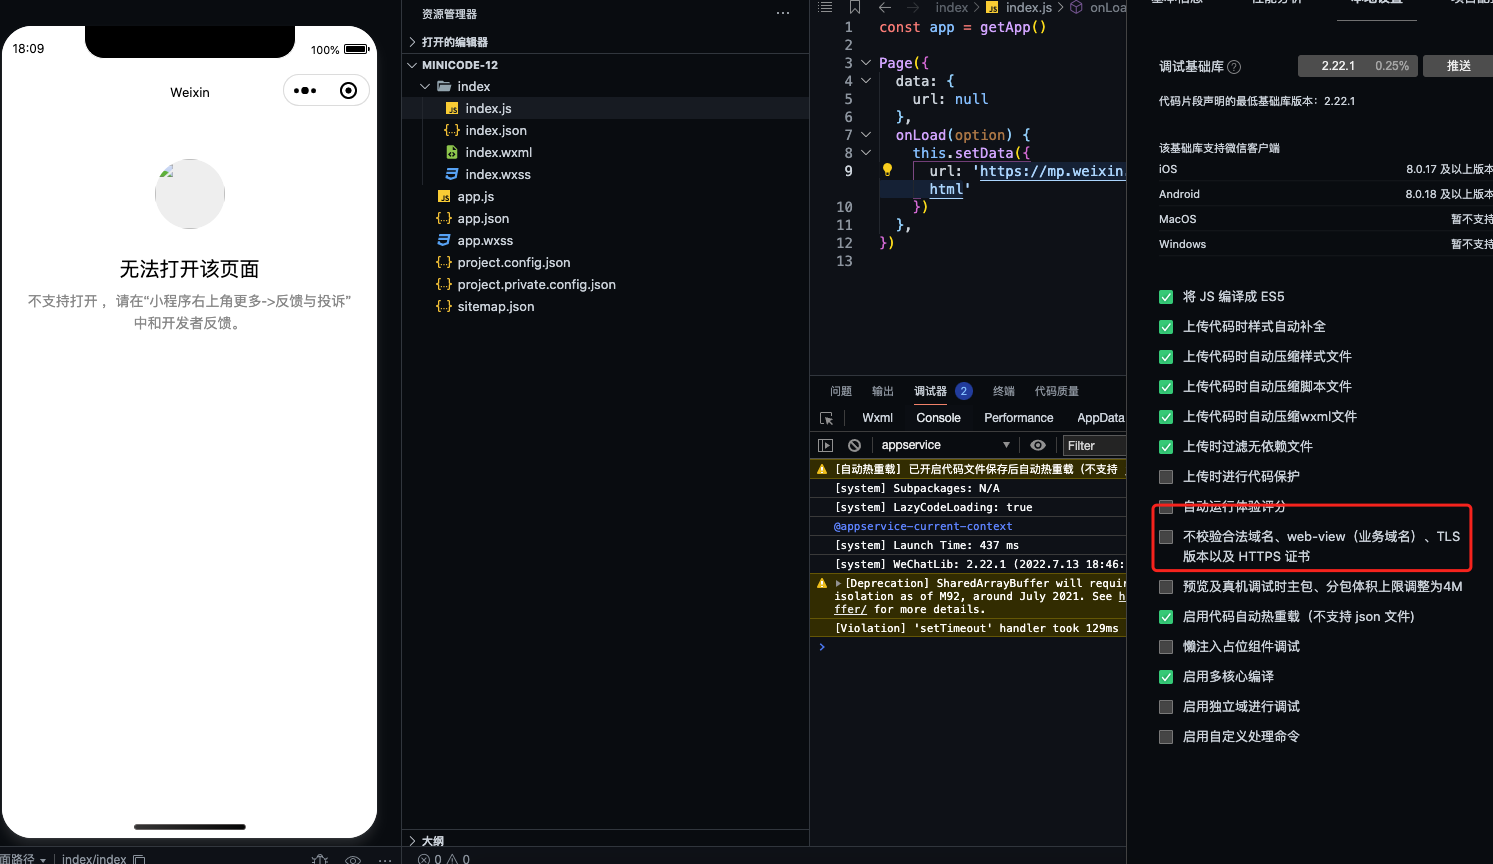
Task: Enable 启用自定义处理命令 checkbox
Action: tap(1166, 737)
